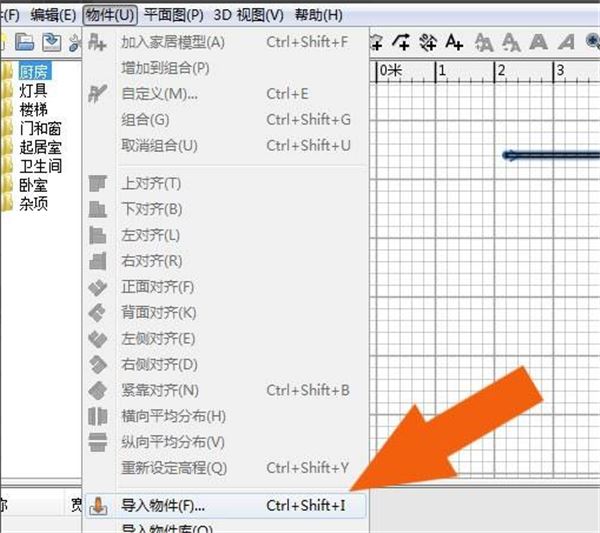Open the 帮助(H) menu
The image size is (600, 533).
318,15
